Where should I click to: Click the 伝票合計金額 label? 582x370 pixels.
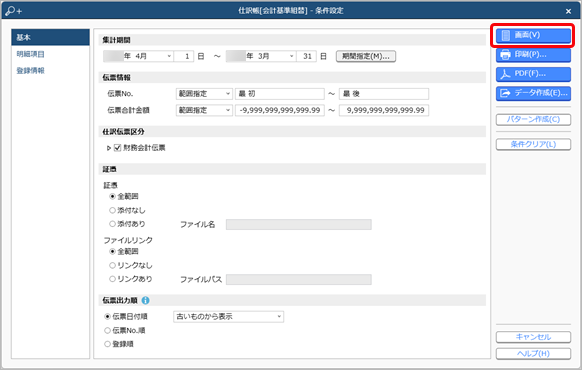coord(128,110)
